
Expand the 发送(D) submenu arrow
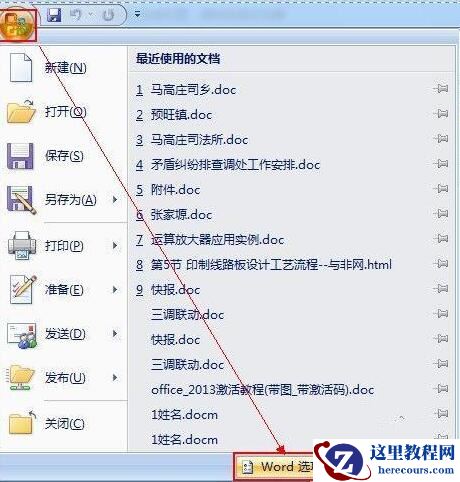pyautogui.click(x=115, y=333)
